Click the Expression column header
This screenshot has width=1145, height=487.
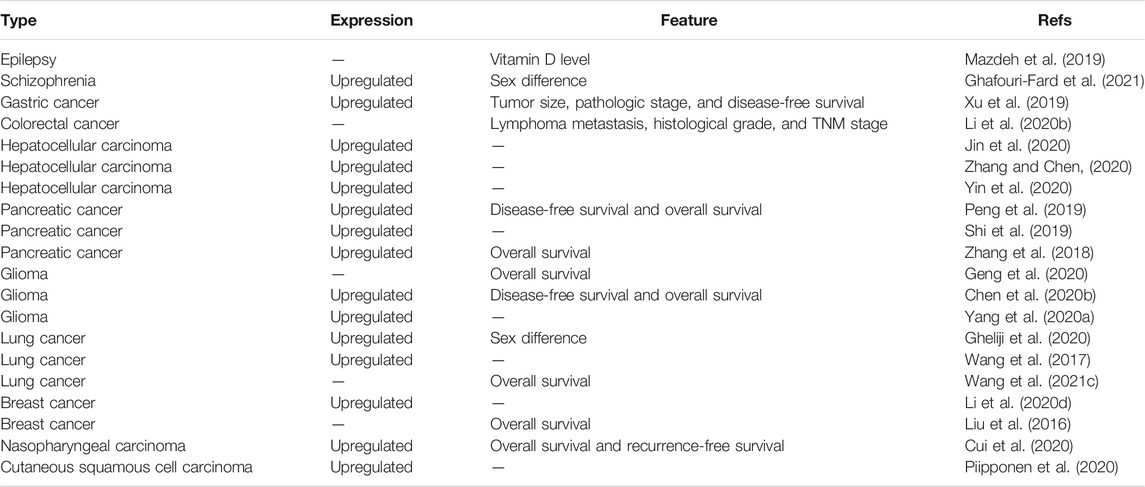click(372, 19)
